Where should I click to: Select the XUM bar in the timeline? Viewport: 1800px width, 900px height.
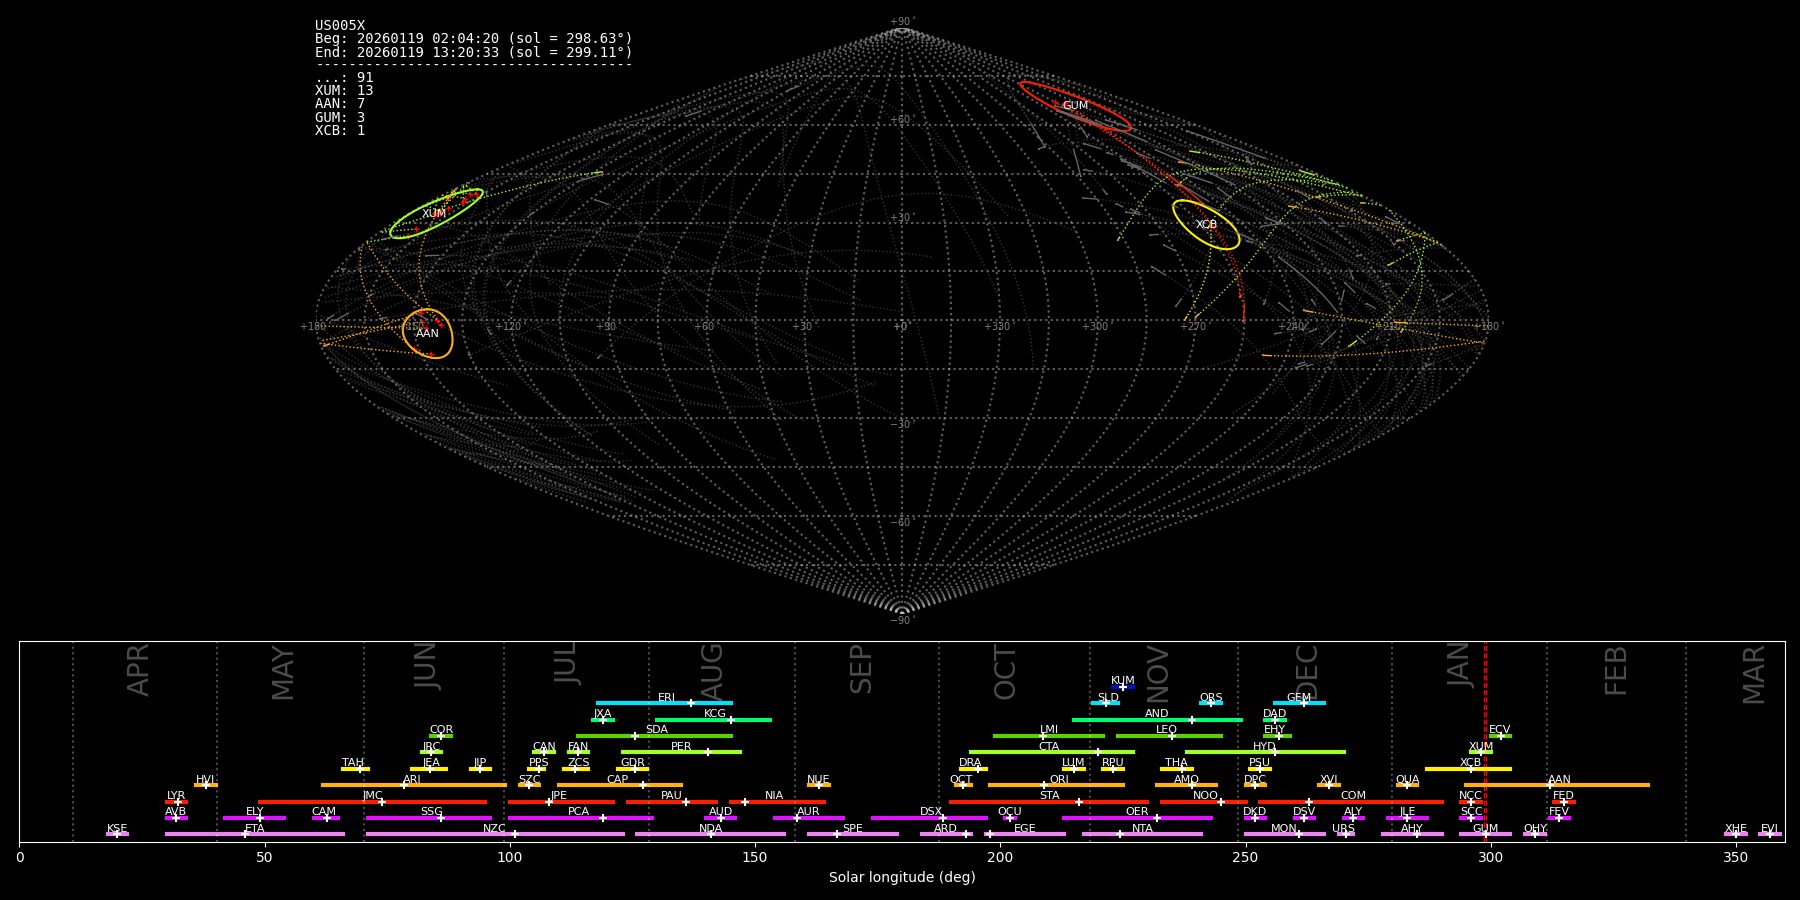[x=1480, y=752]
